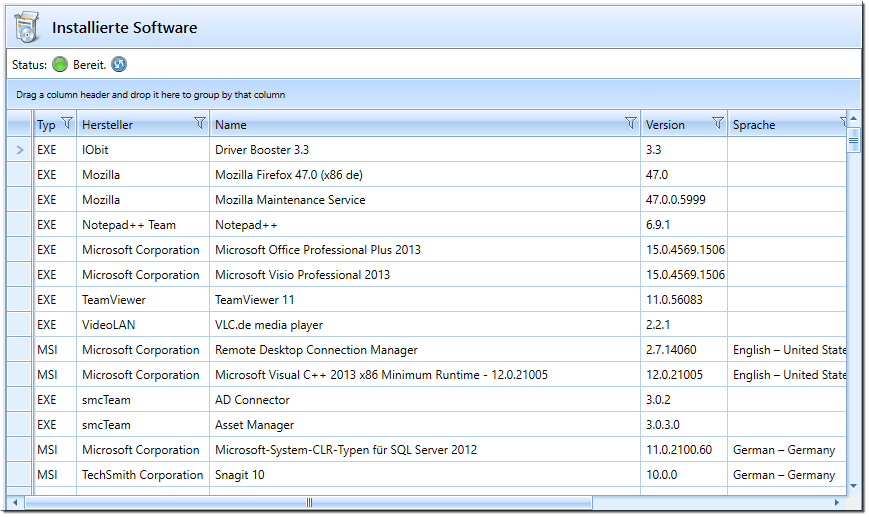
Task: Click the Installierte Software disc icon
Action: click(27, 27)
